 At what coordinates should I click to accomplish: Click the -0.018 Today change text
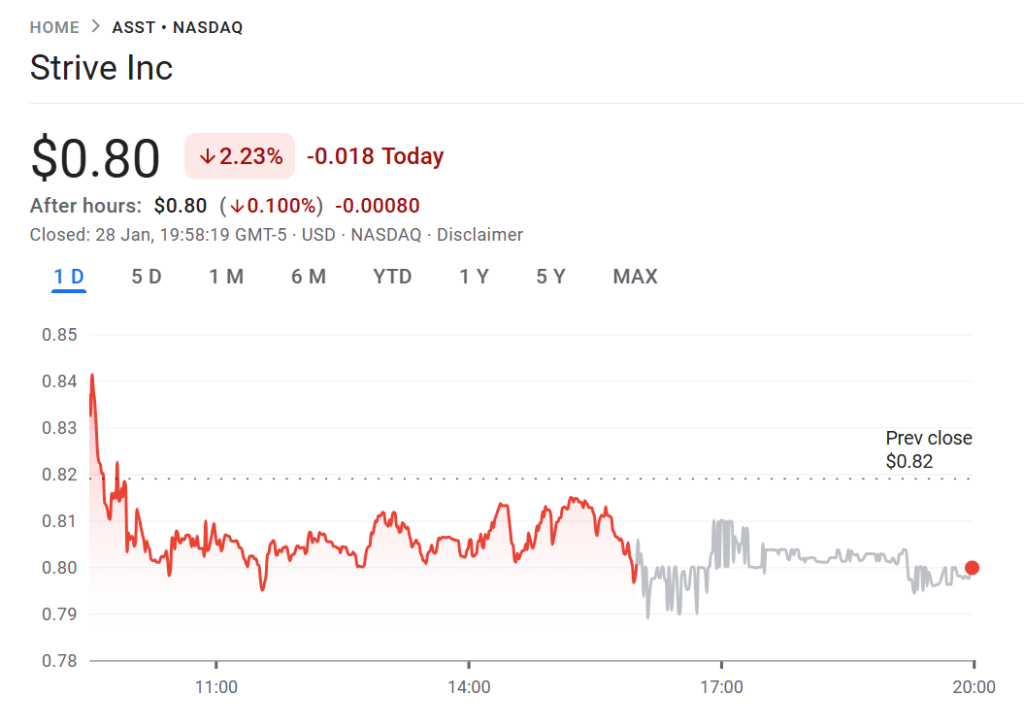click(x=375, y=156)
